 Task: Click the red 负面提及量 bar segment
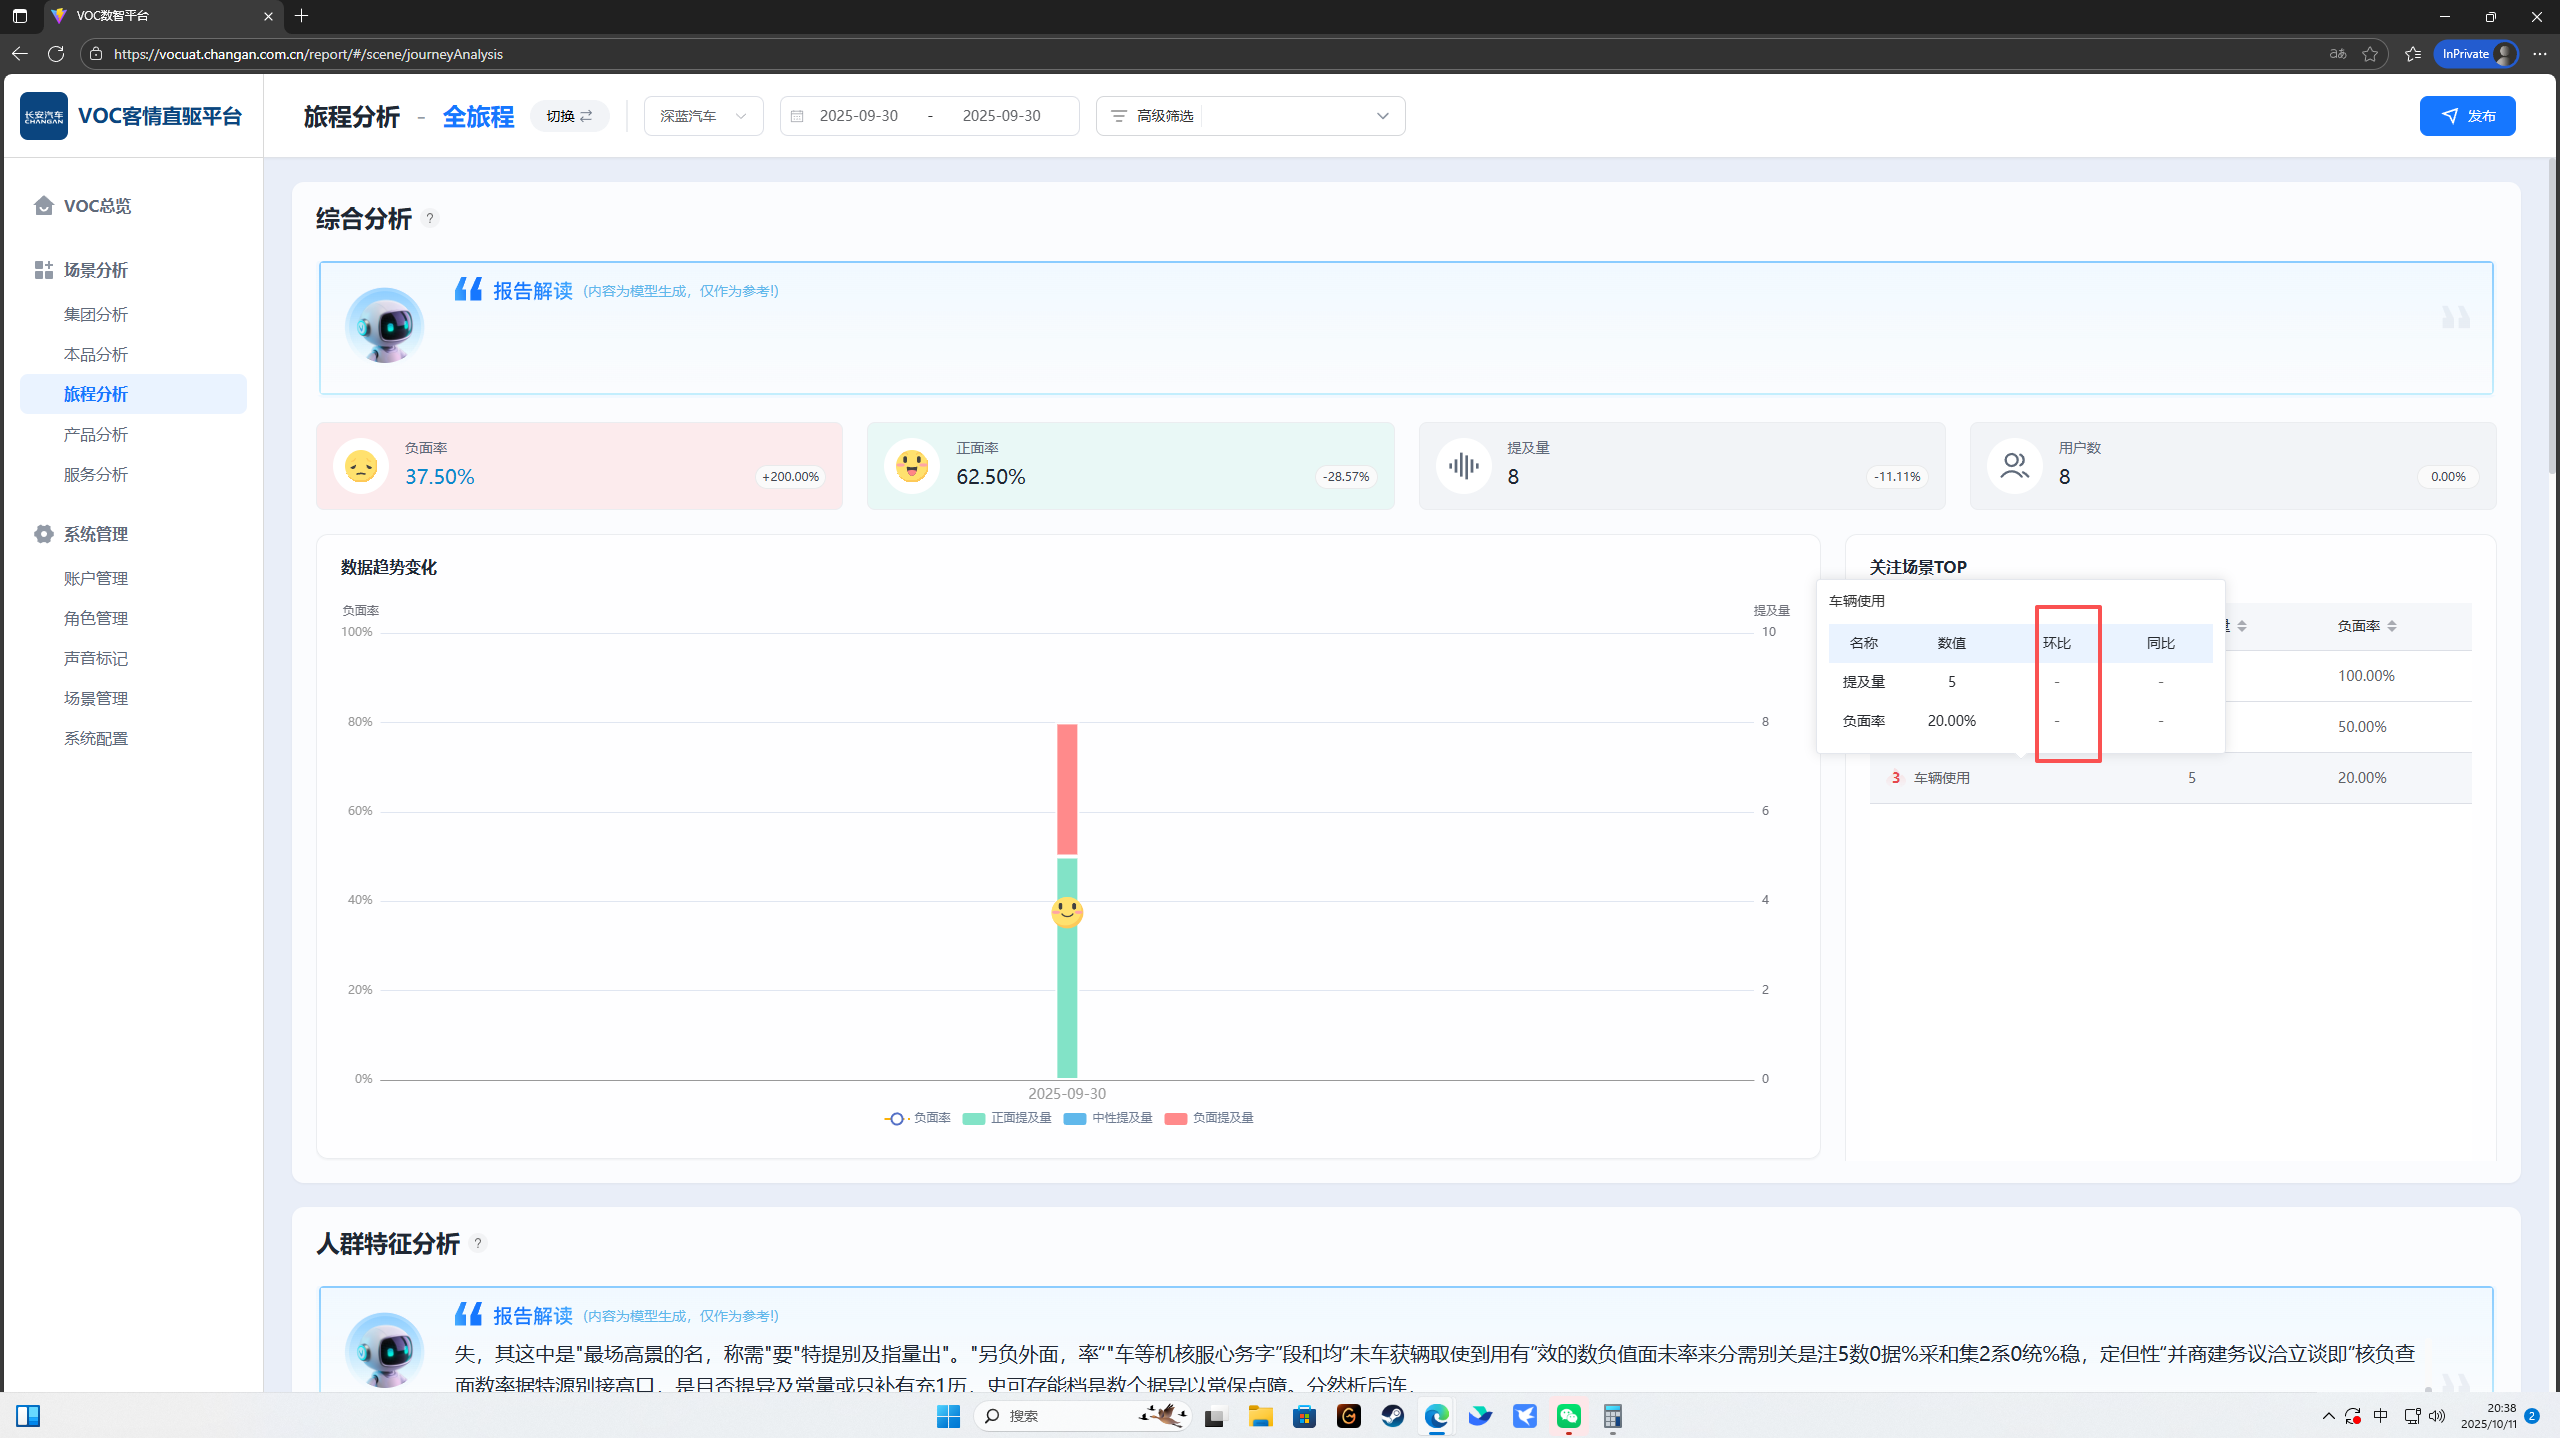[x=1067, y=788]
